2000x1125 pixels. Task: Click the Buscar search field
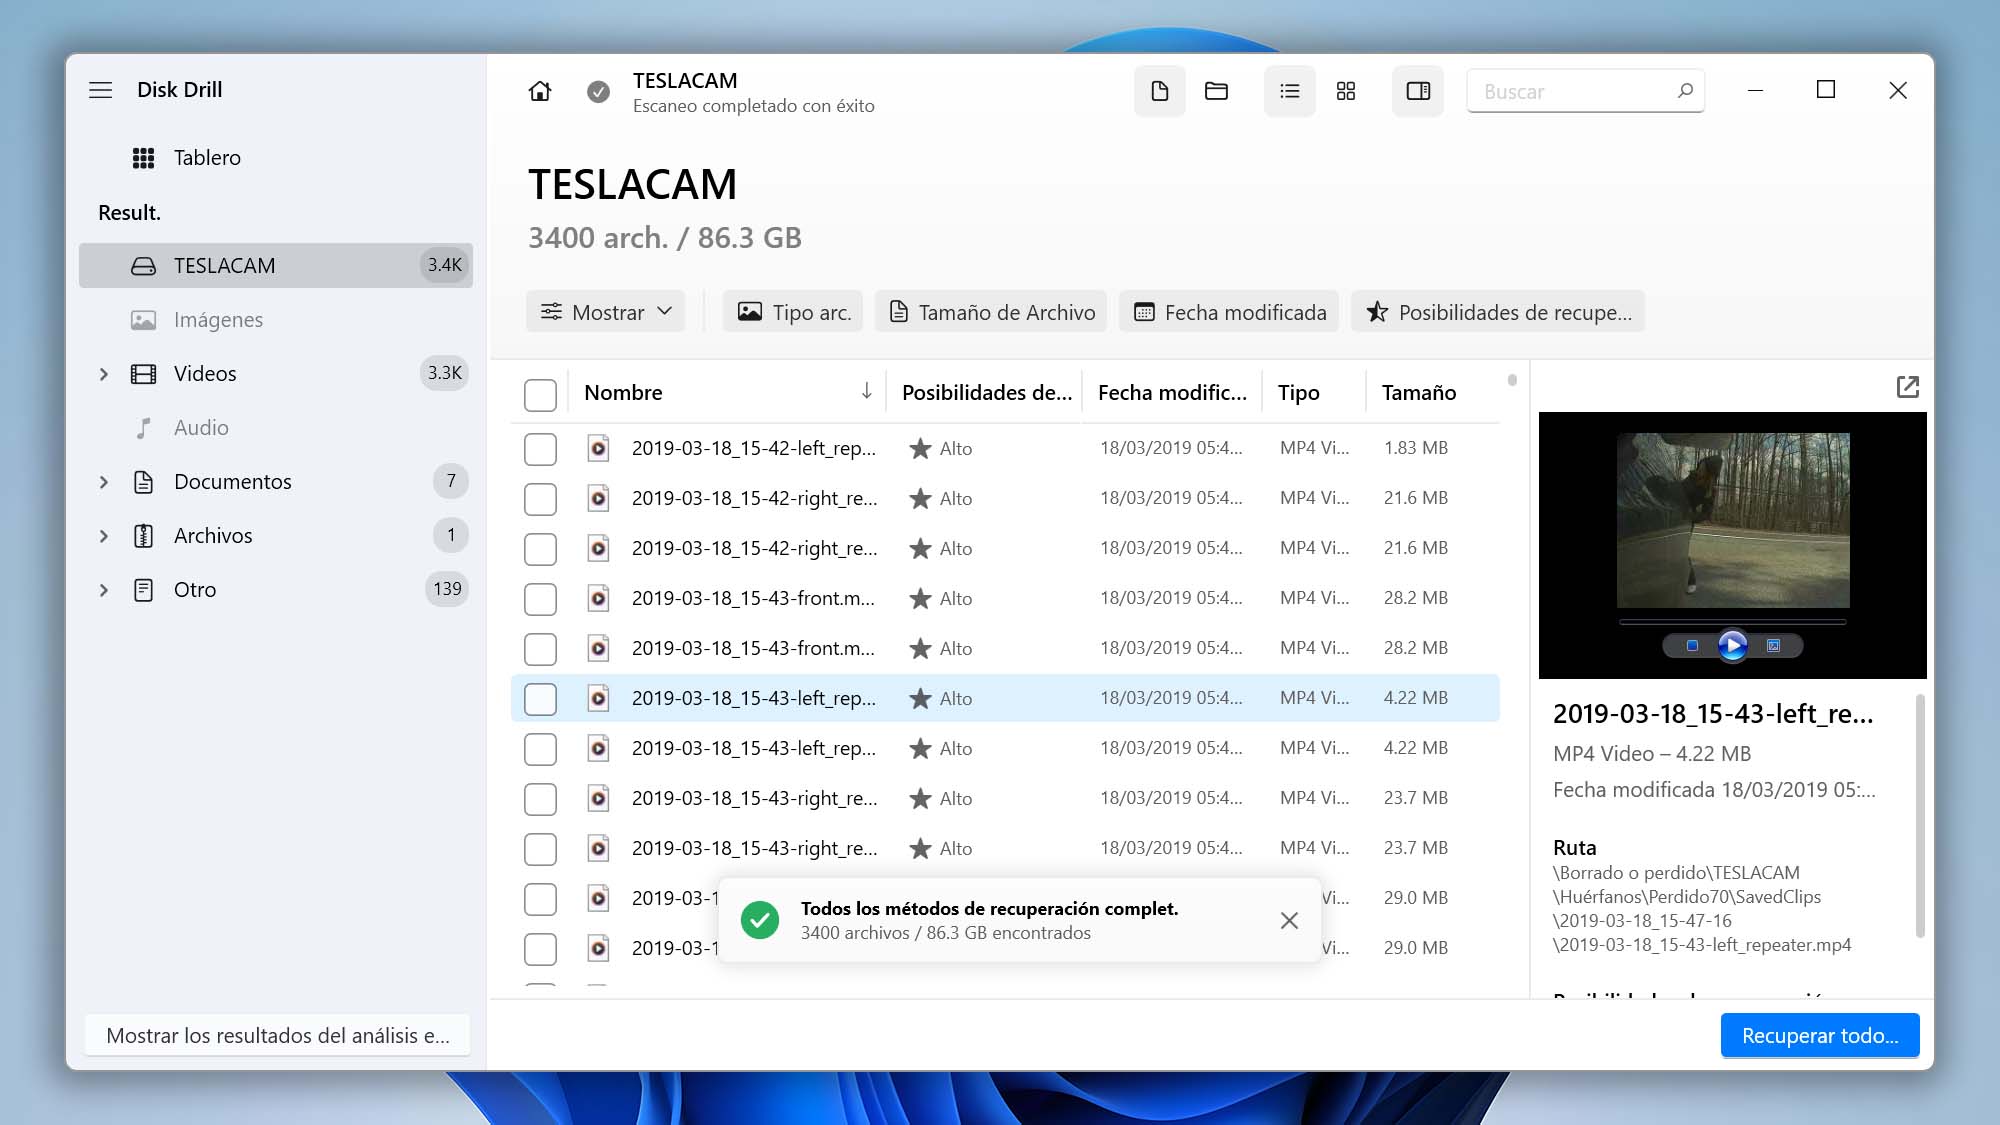pos(1585,91)
